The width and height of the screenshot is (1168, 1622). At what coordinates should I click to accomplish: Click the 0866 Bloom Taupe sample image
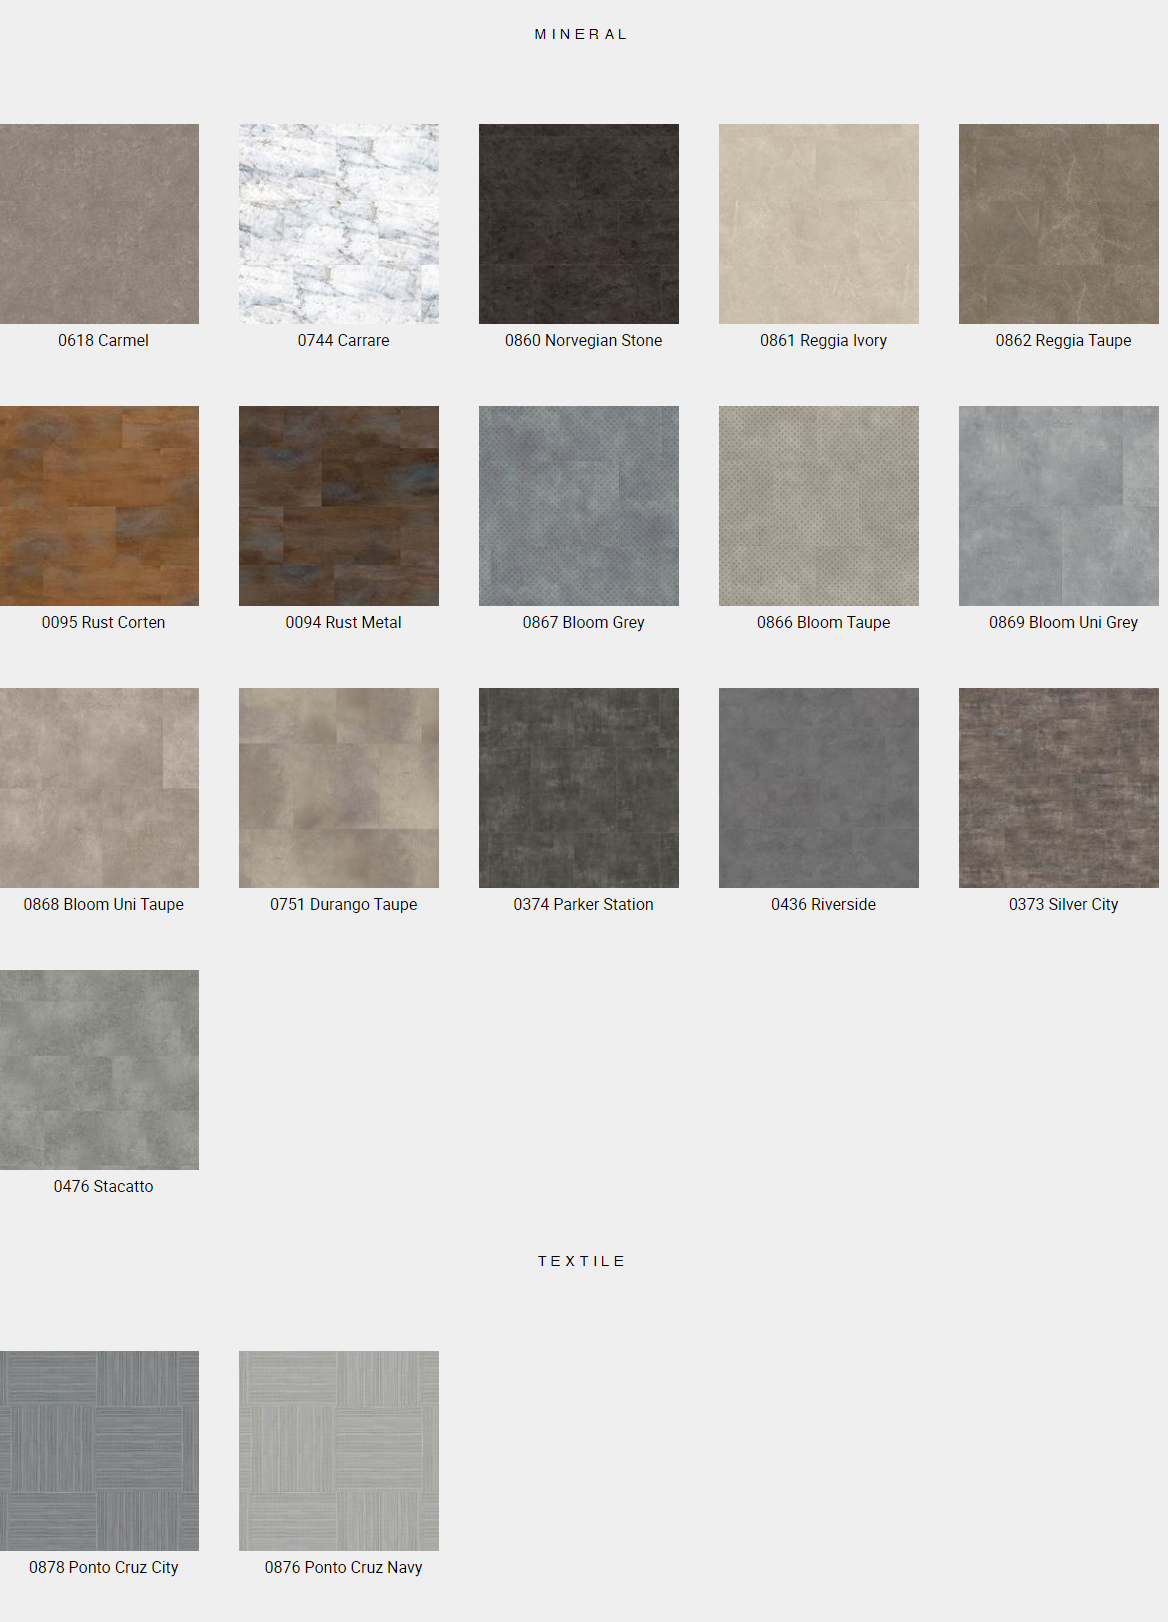point(819,506)
